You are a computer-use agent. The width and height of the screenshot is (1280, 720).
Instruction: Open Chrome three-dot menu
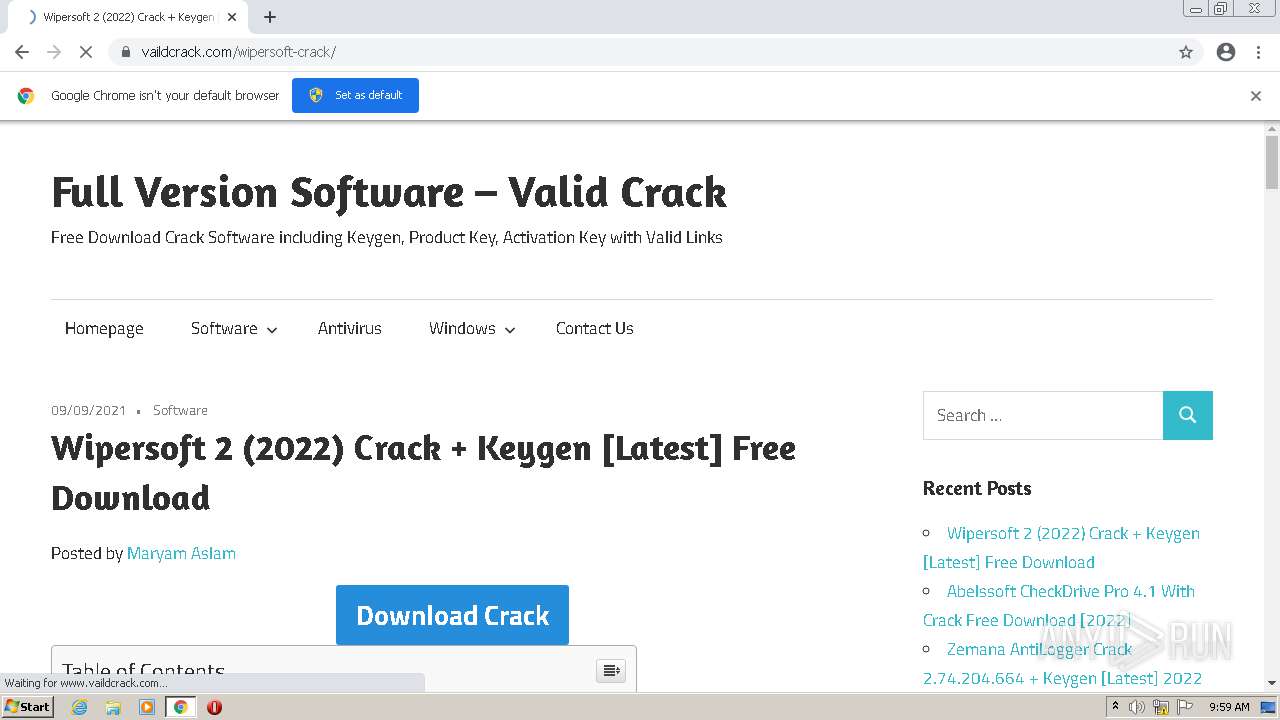click(1258, 52)
